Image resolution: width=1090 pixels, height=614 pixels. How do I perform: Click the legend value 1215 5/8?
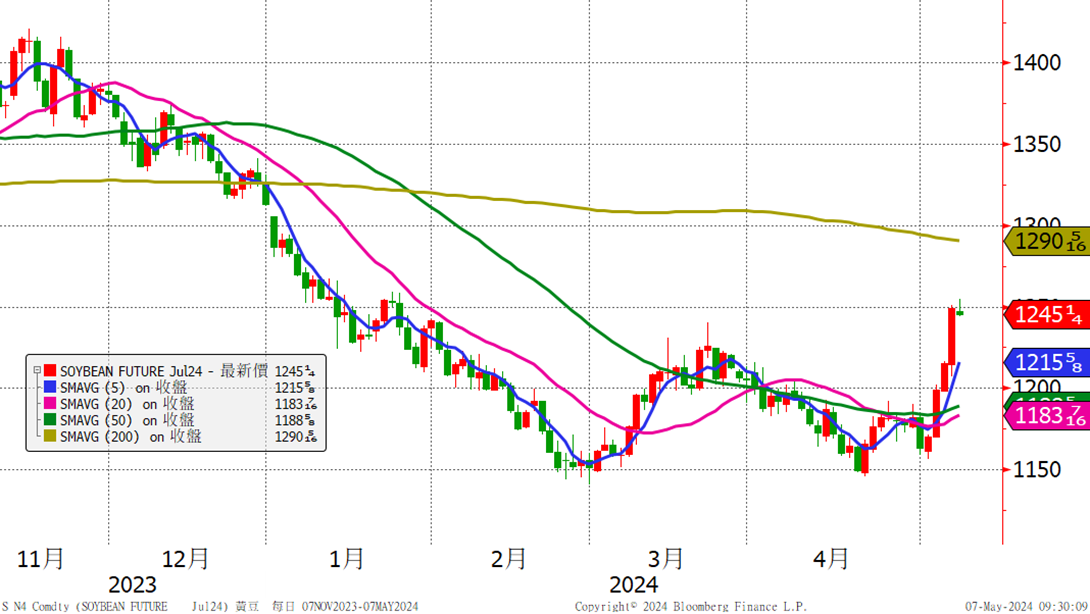tap(295, 388)
